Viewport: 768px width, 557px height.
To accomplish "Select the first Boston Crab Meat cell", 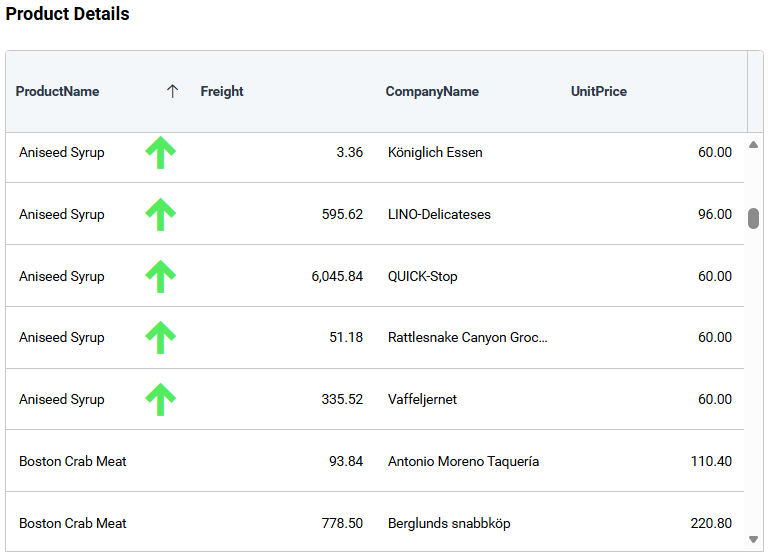I will (73, 461).
